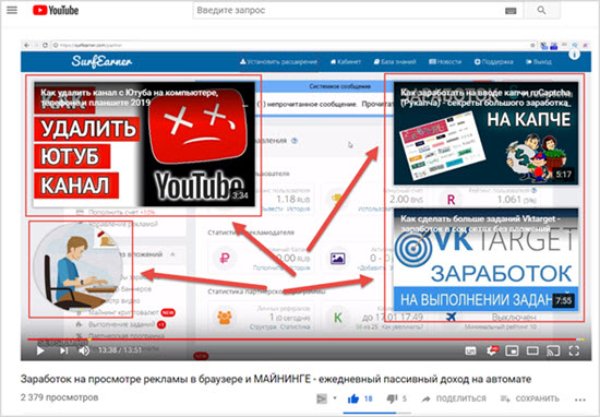The width and height of the screenshot is (600, 417).
Task: Play the video with the play button
Action: coord(40,350)
